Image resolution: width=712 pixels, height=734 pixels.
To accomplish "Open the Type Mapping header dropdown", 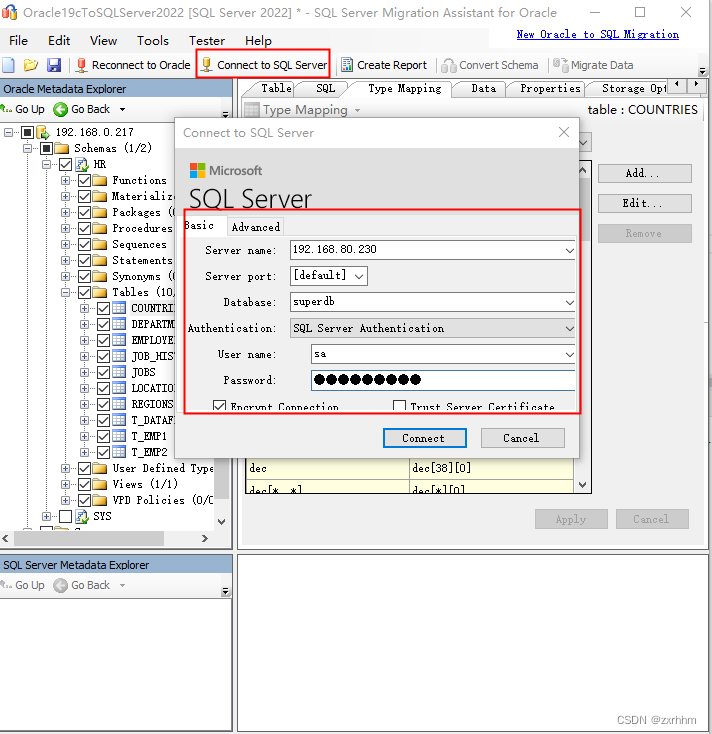I will [x=357, y=110].
